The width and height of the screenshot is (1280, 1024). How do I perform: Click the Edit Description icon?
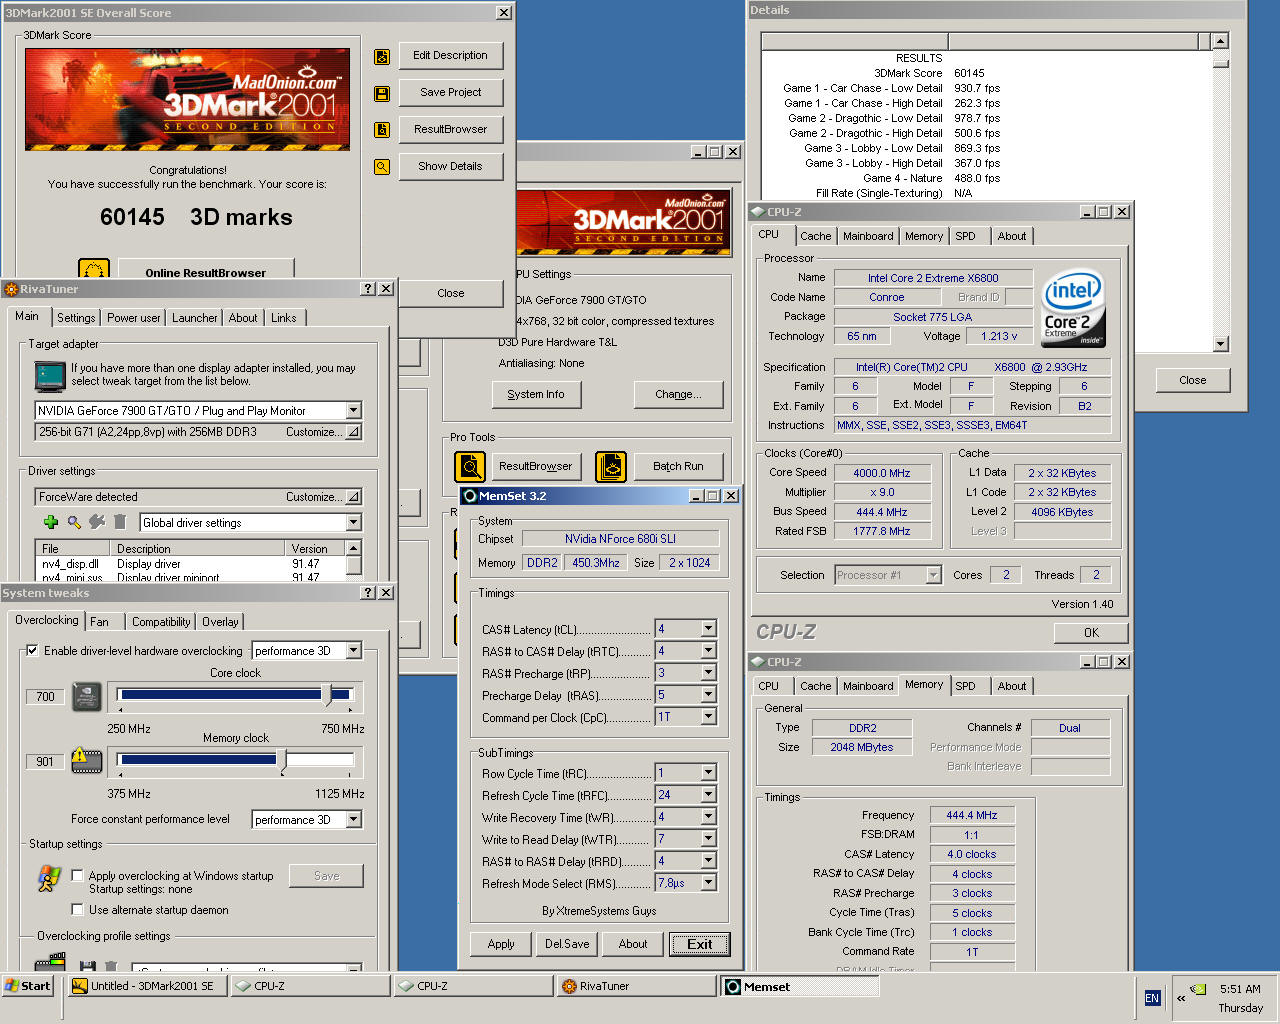[x=382, y=57]
